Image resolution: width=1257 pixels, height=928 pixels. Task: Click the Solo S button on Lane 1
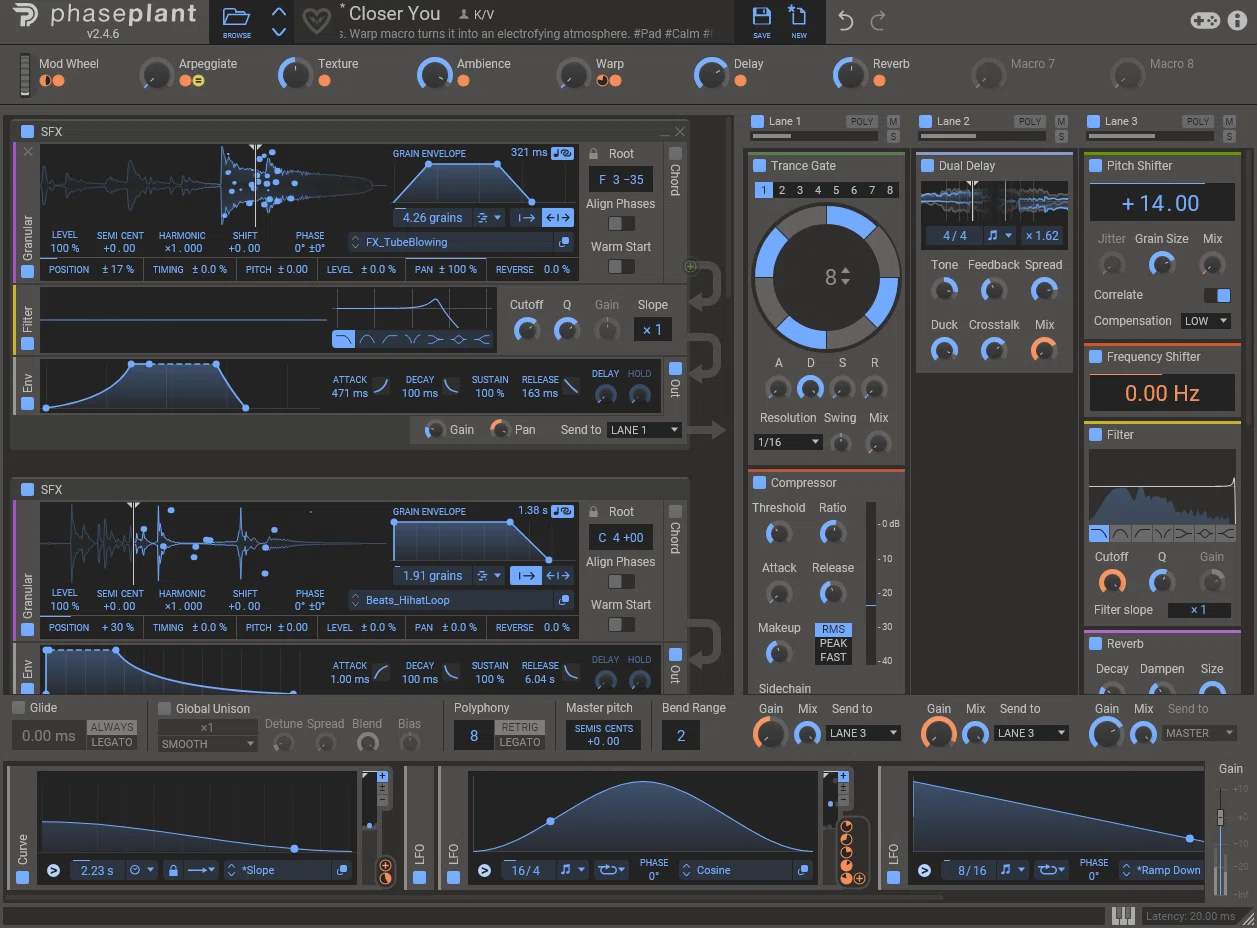(893, 136)
